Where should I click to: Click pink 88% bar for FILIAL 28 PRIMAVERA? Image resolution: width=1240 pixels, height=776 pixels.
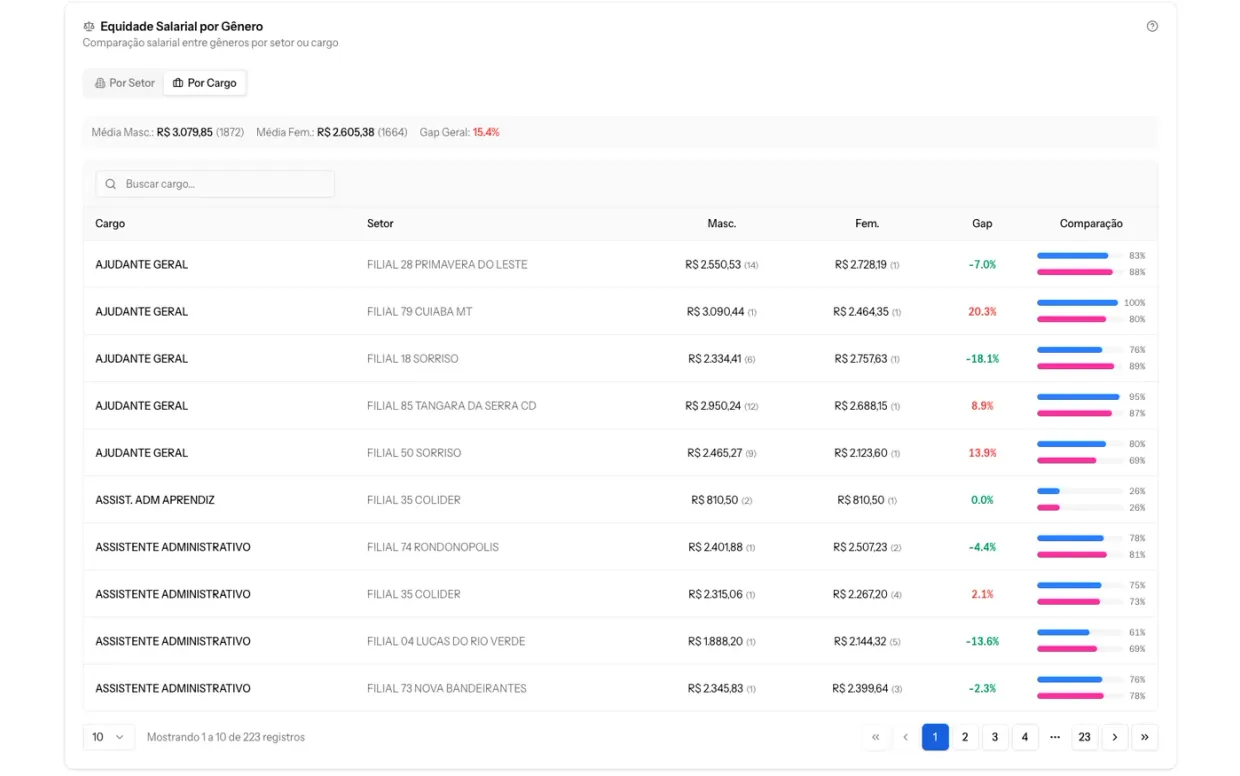(1075, 272)
